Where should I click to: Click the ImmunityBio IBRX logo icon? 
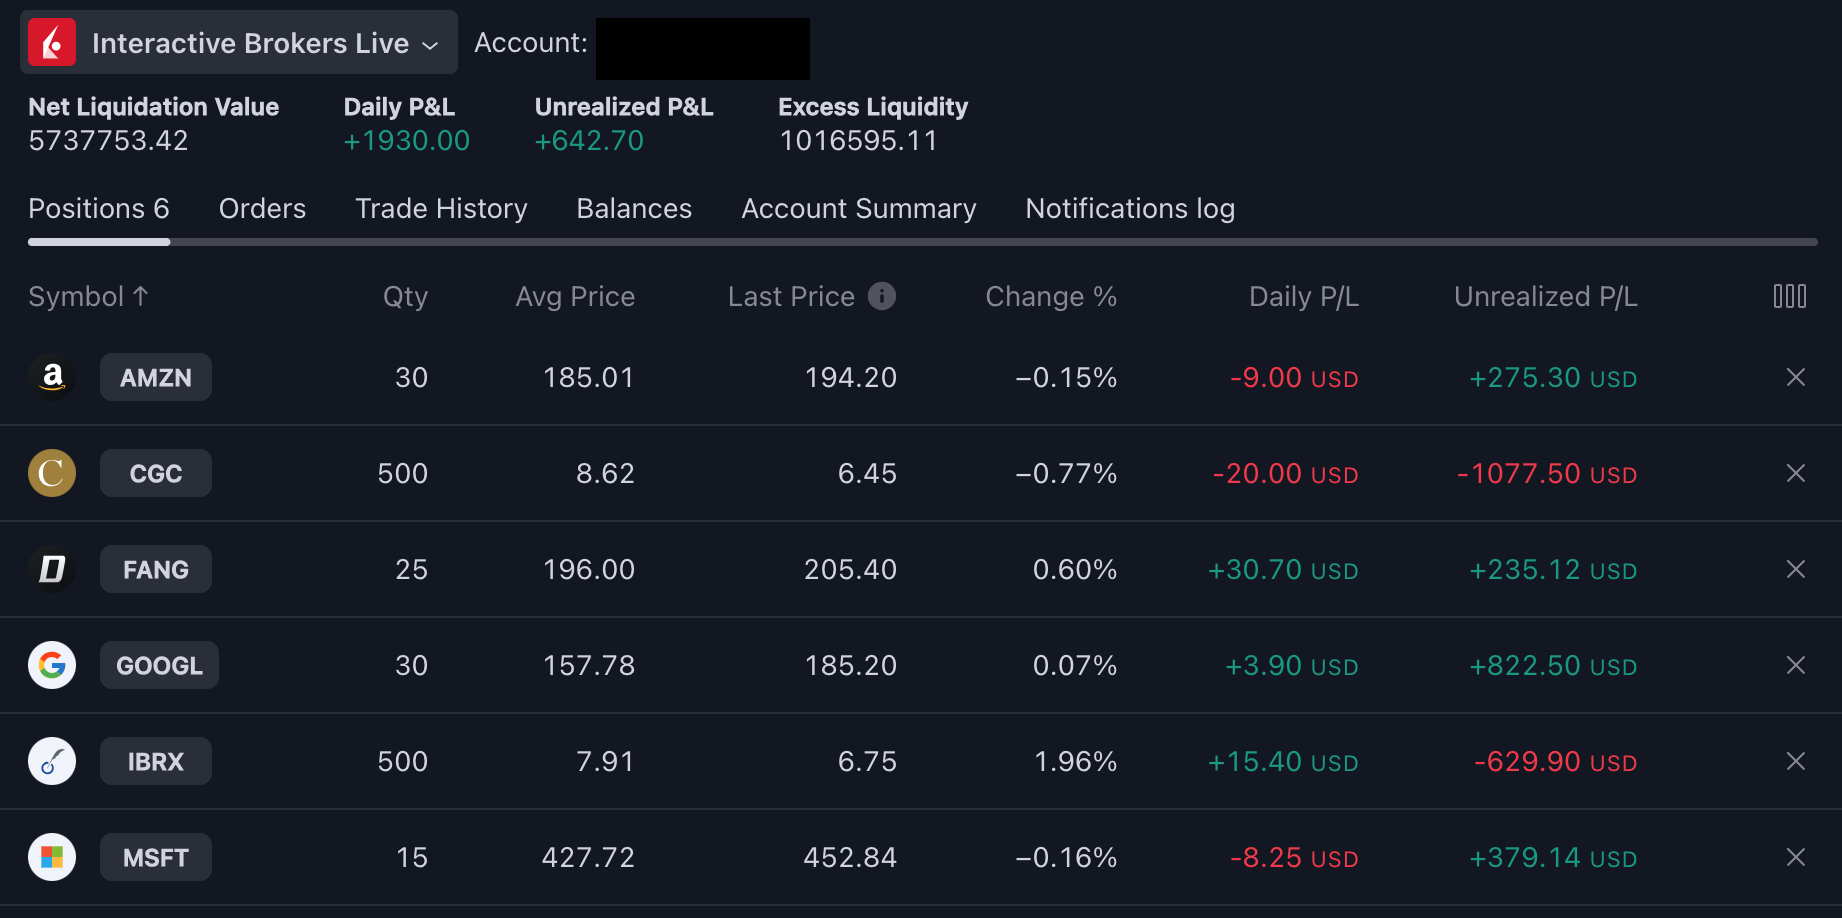[x=52, y=761]
